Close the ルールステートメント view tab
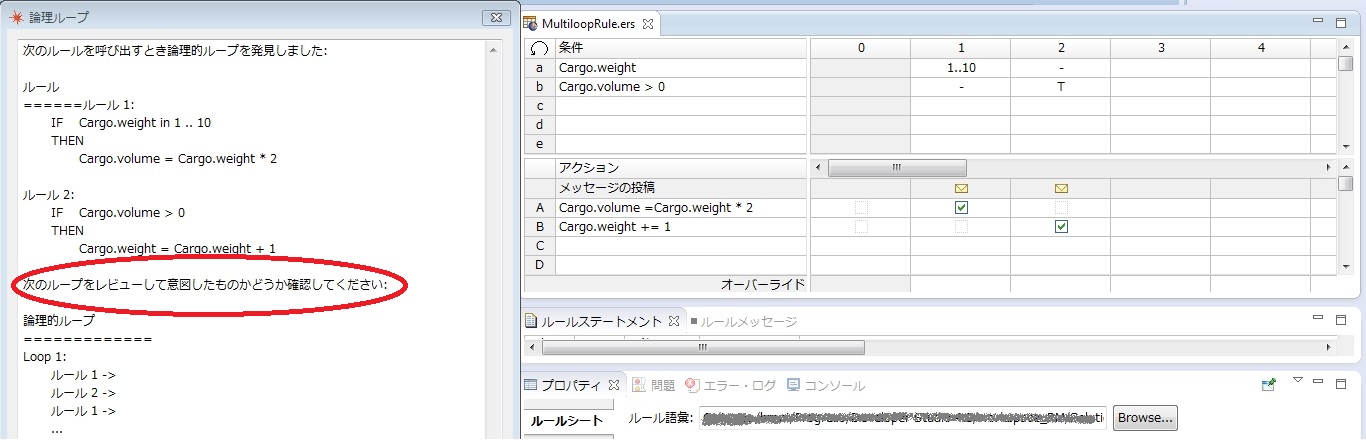 674,321
